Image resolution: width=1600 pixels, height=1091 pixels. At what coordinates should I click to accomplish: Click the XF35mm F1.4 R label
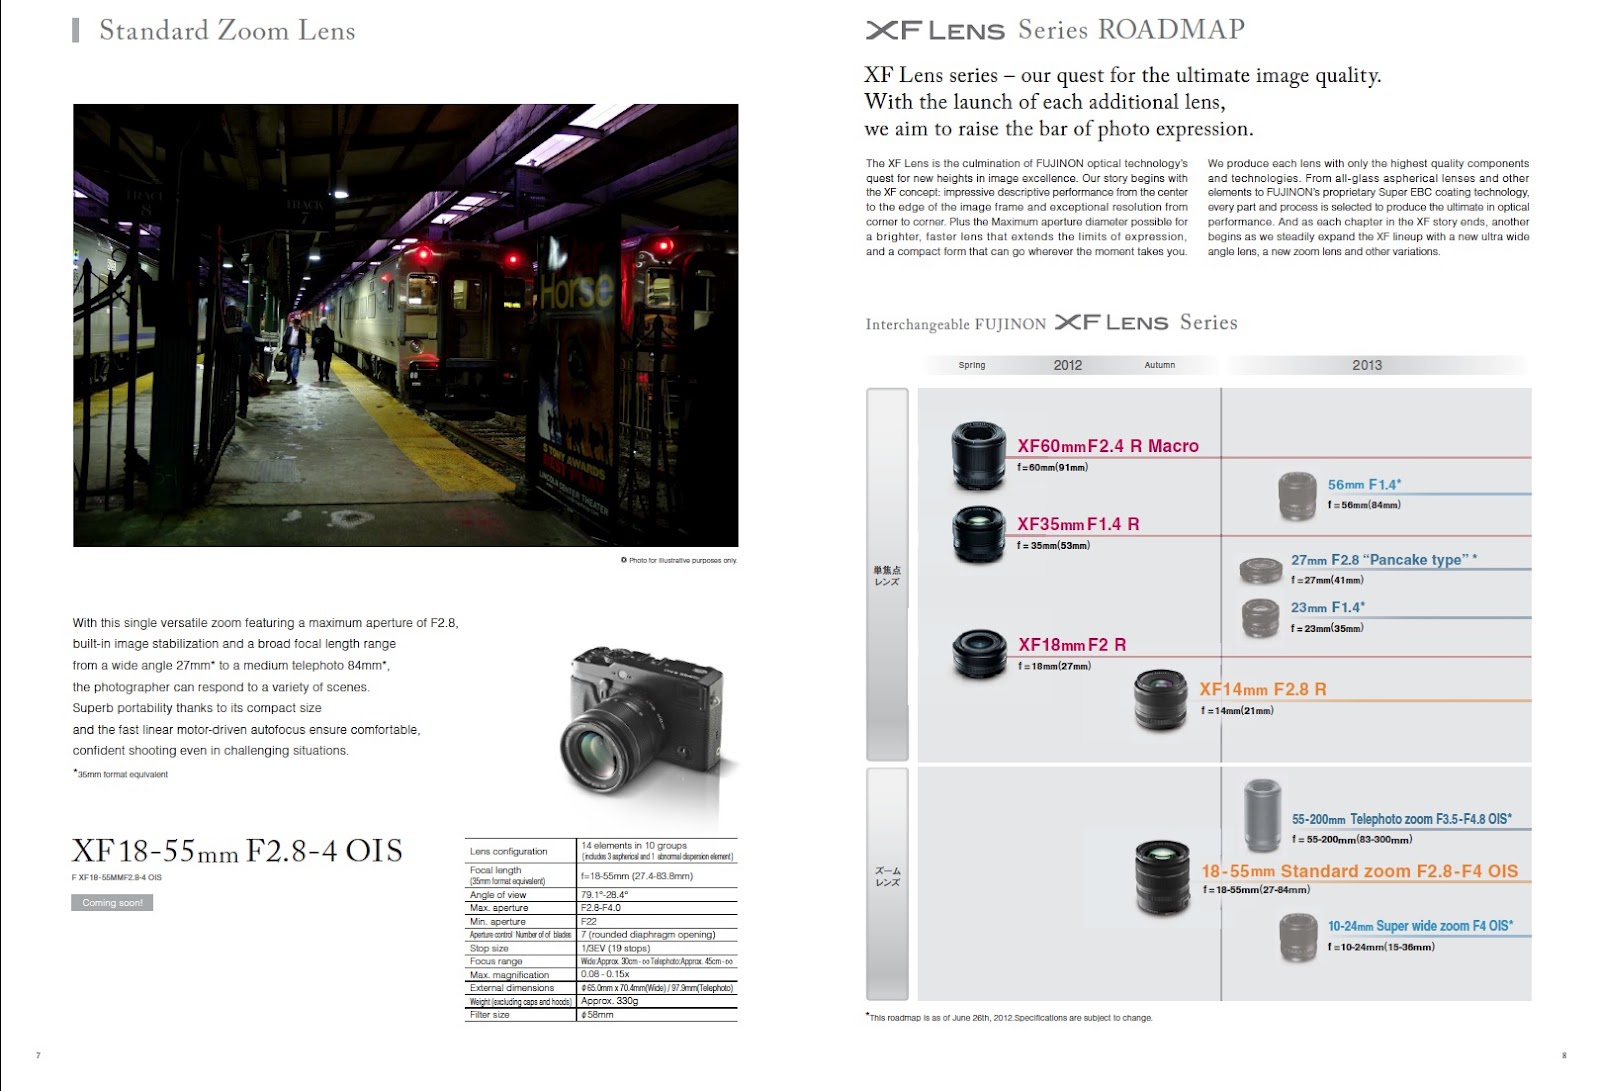pos(1078,524)
